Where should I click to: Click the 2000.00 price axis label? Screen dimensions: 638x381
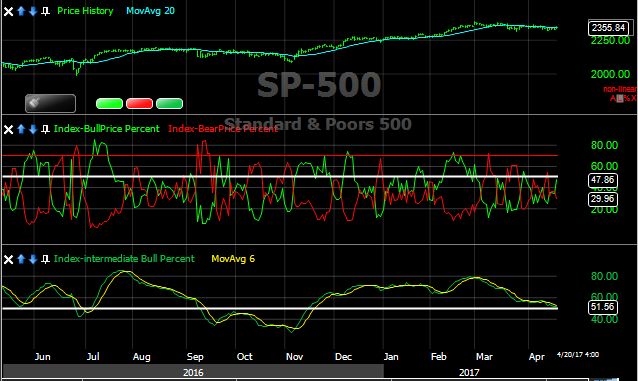pyautogui.click(x=610, y=74)
